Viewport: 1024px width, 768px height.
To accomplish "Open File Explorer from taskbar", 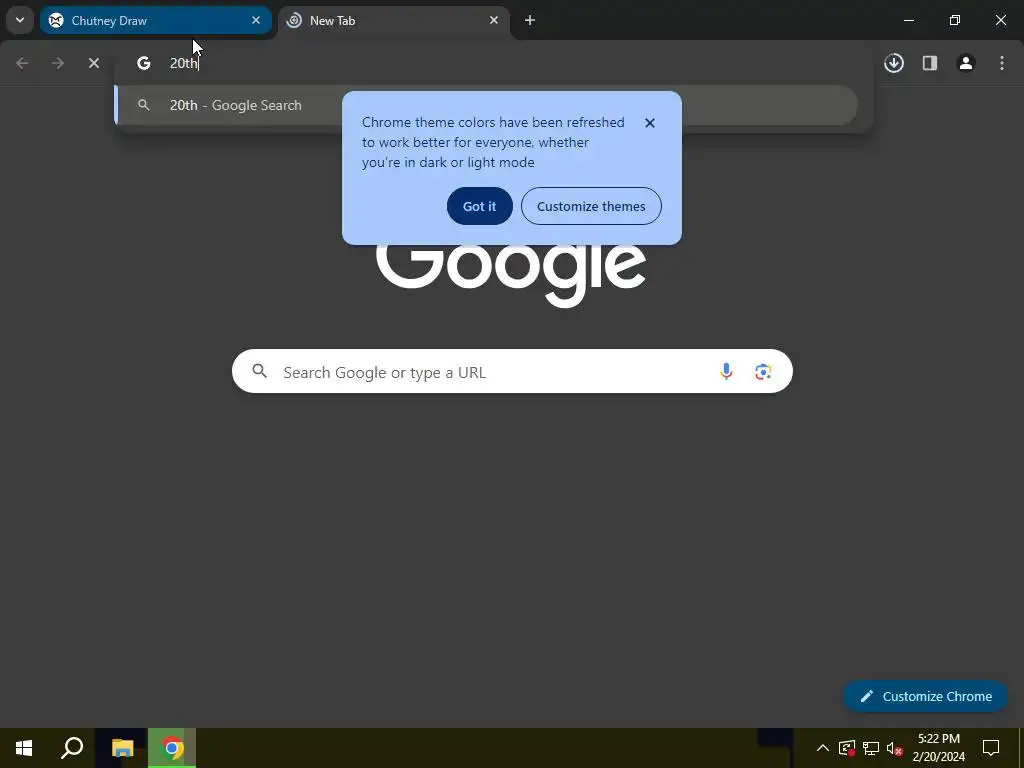I will (122, 748).
